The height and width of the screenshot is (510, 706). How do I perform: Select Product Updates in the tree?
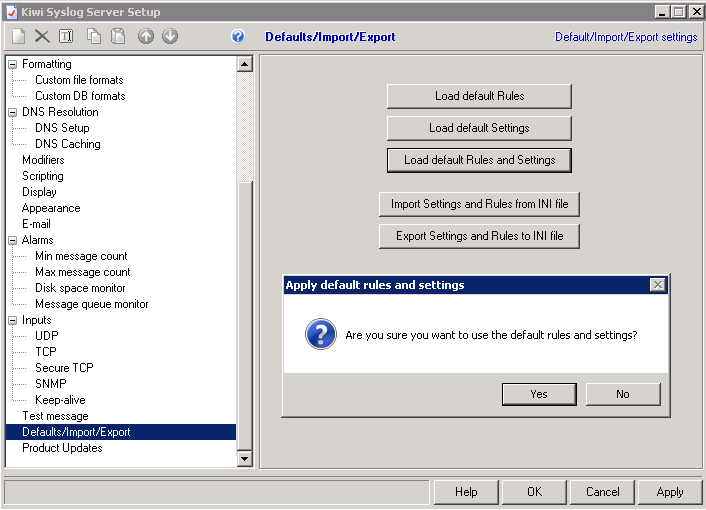[62, 448]
